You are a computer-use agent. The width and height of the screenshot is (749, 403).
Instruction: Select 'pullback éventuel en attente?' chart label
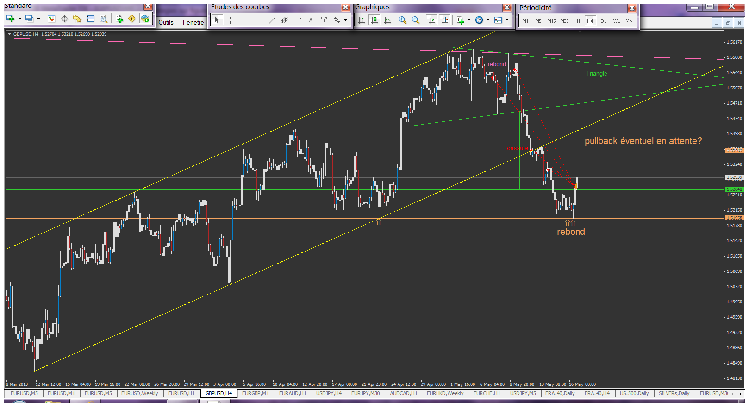(x=643, y=141)
